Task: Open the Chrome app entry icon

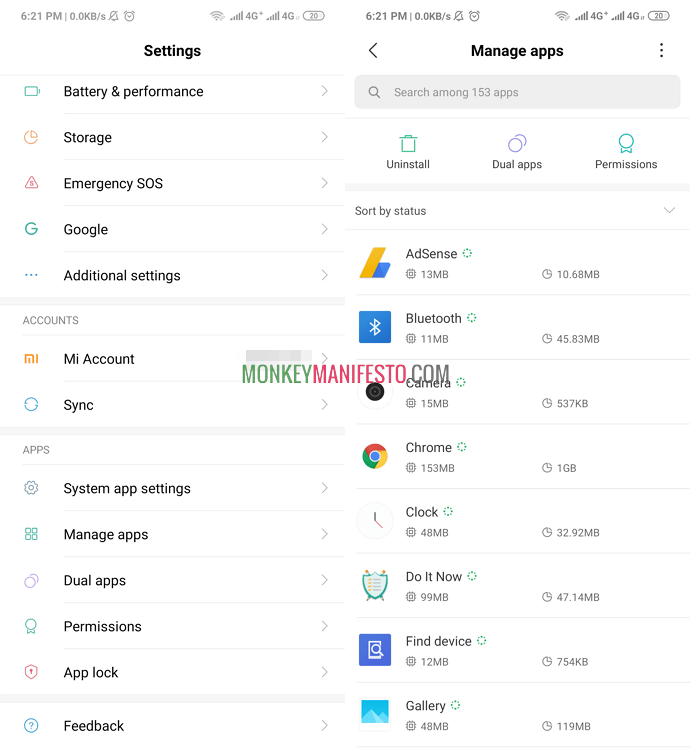Action: click(375, 457)
